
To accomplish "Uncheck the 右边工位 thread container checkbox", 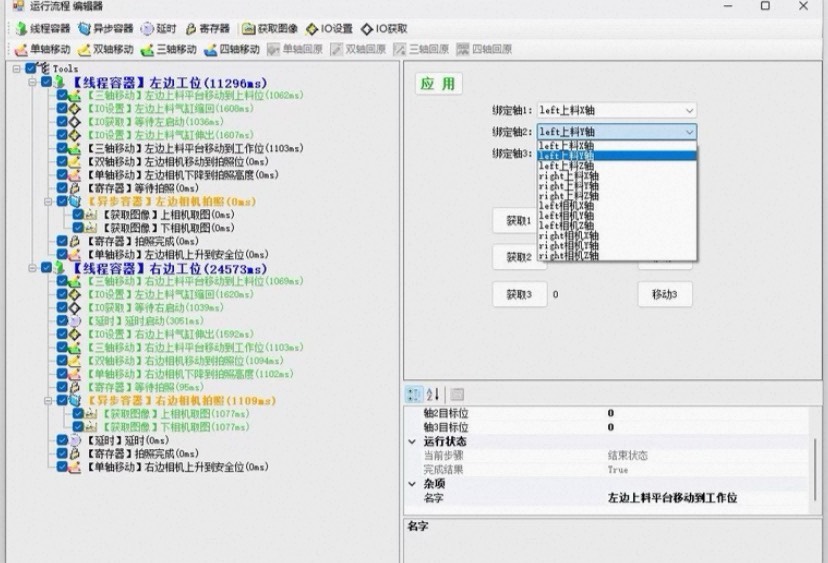I will pyautogui.click(x=46, y=268).
